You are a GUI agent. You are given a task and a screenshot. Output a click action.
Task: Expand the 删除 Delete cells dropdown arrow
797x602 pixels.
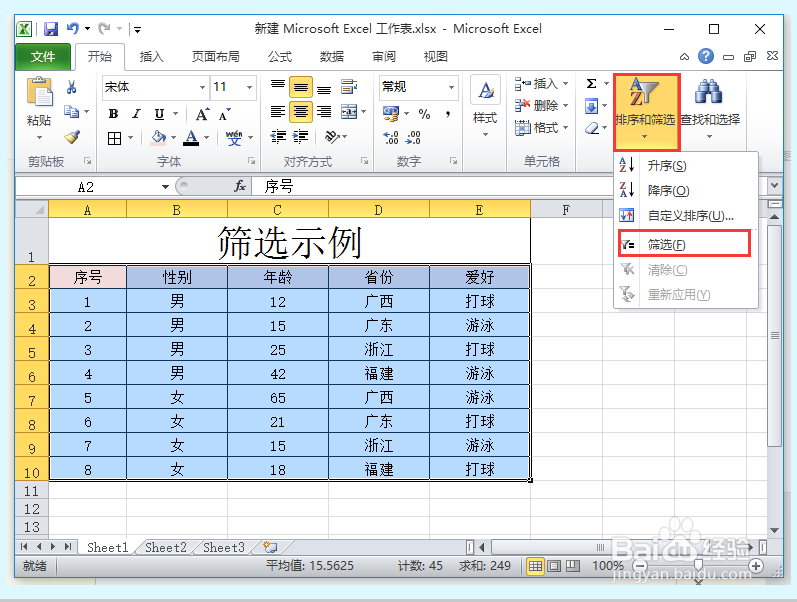(x=565, y=106)
